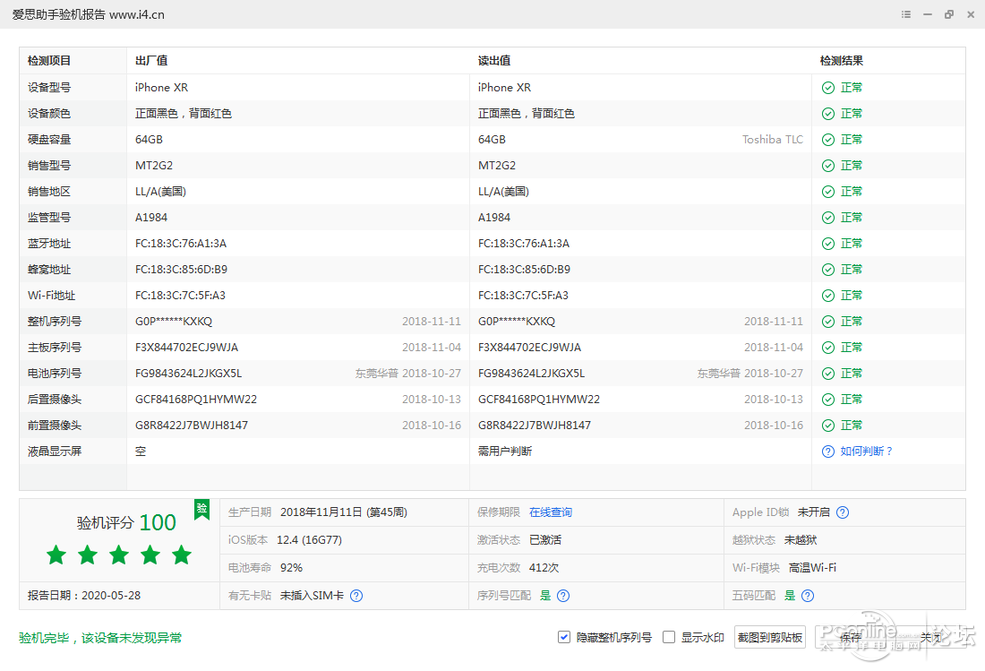The height and width of the screenshot is (671, 985).
Task: Click battery life value 92%
Action: point(291,568)
